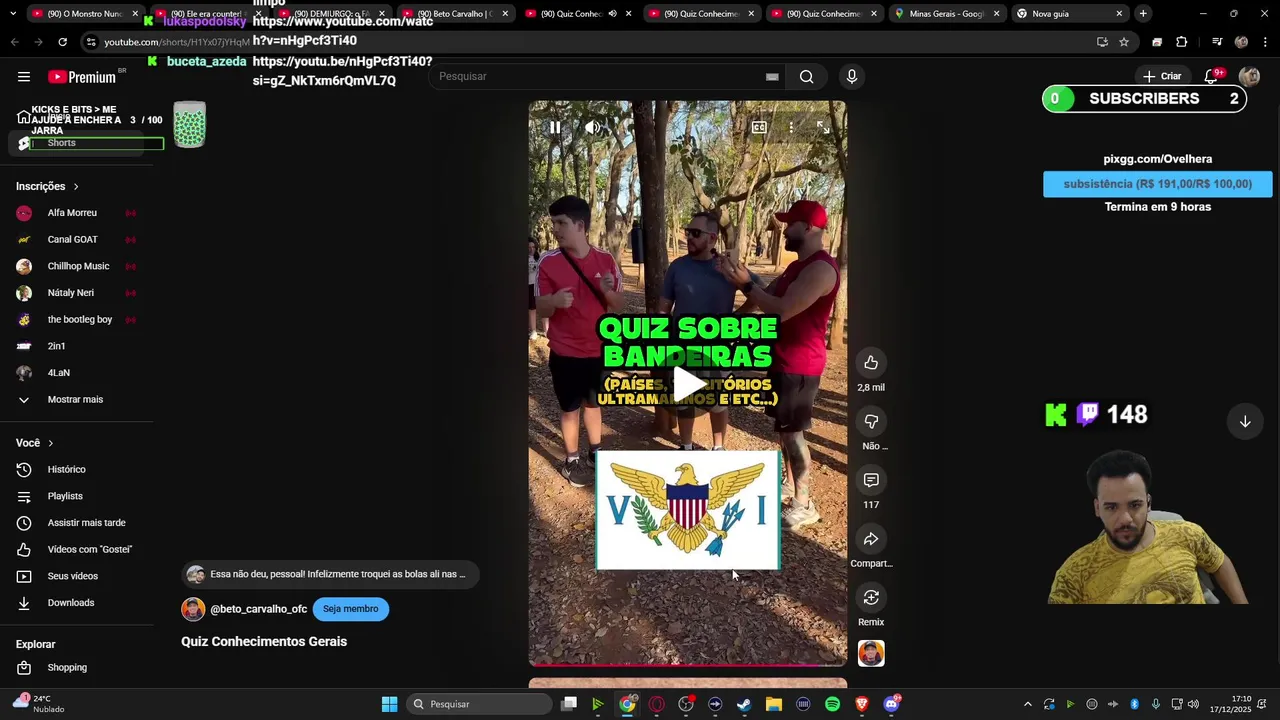Expand subscriptions with Mostrar mais
This screenshot has height=720, width=1280.
[76, 400]
